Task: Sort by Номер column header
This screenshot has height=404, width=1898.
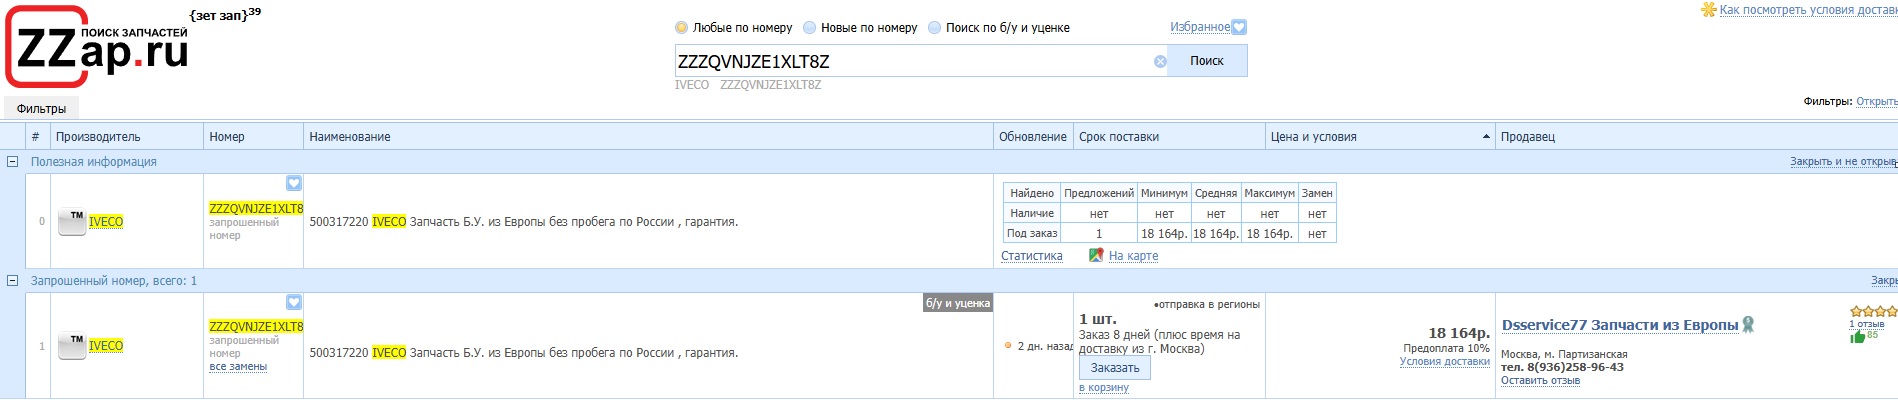Action: coord(227,137)
